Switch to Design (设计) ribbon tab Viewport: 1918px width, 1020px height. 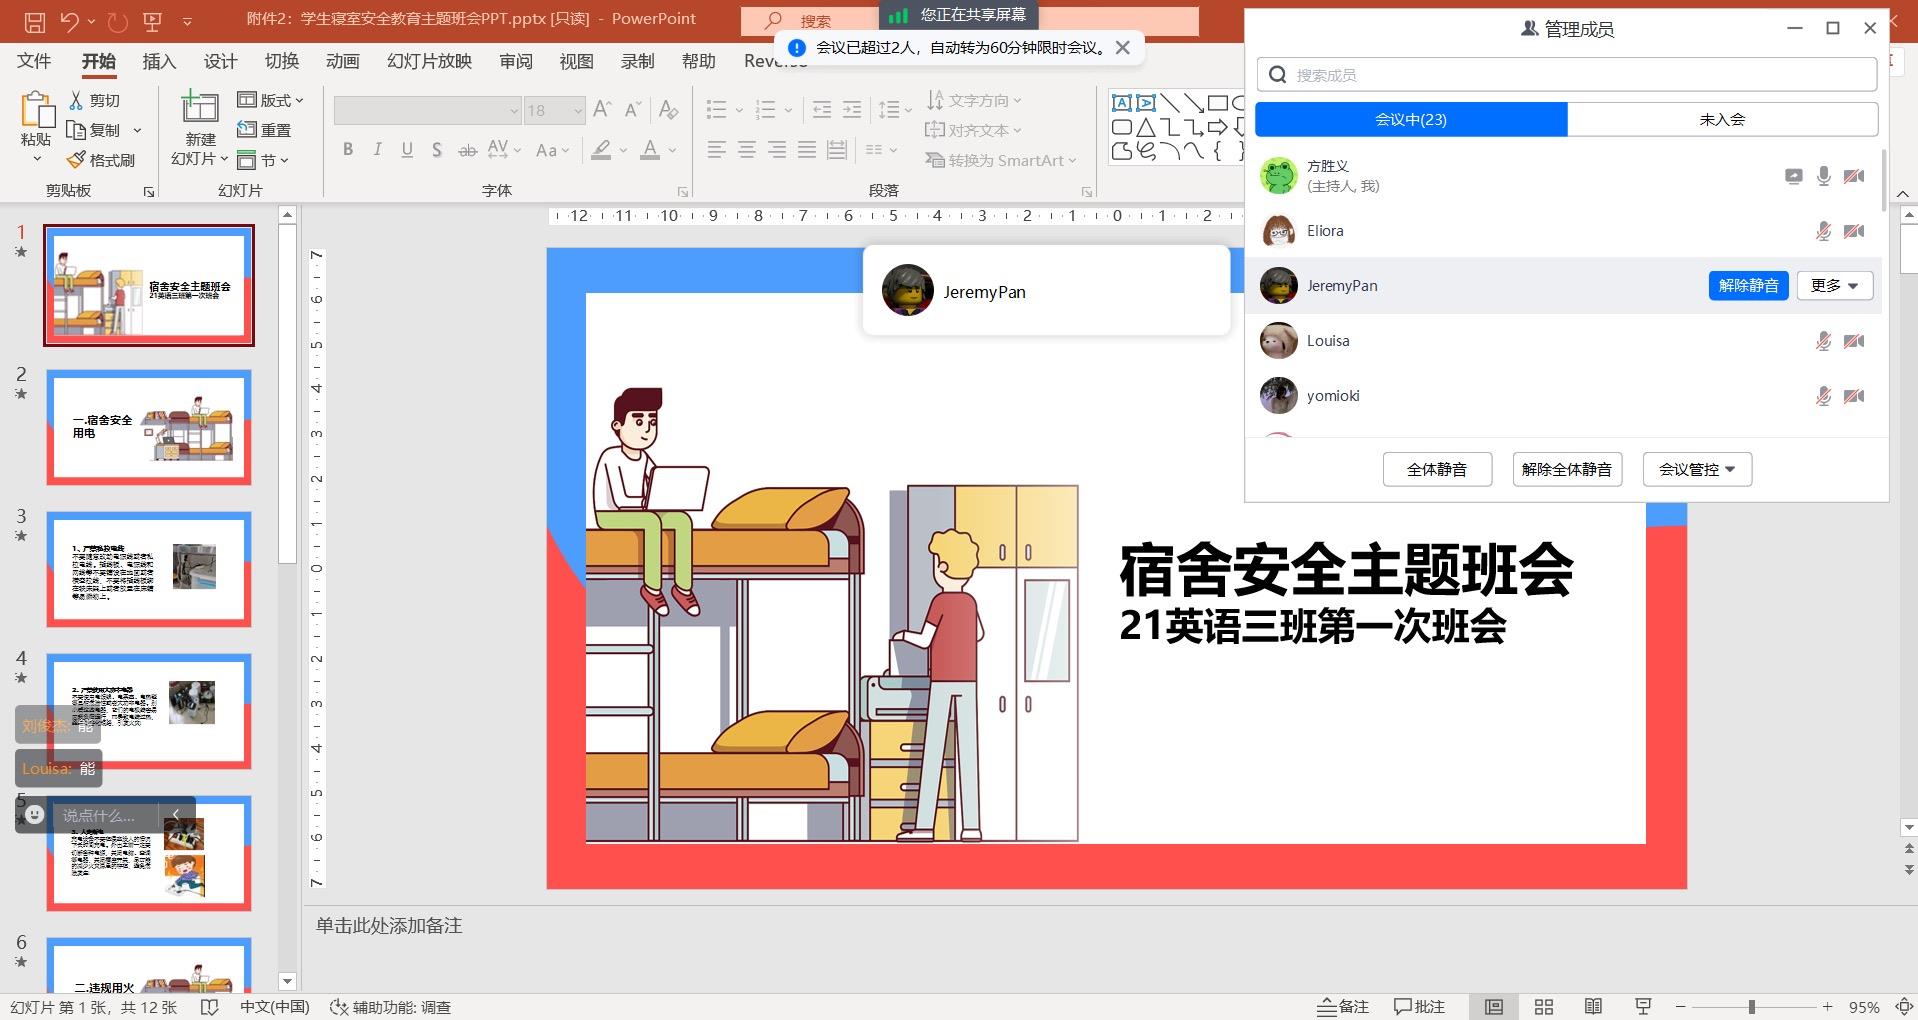coord(220,61)
